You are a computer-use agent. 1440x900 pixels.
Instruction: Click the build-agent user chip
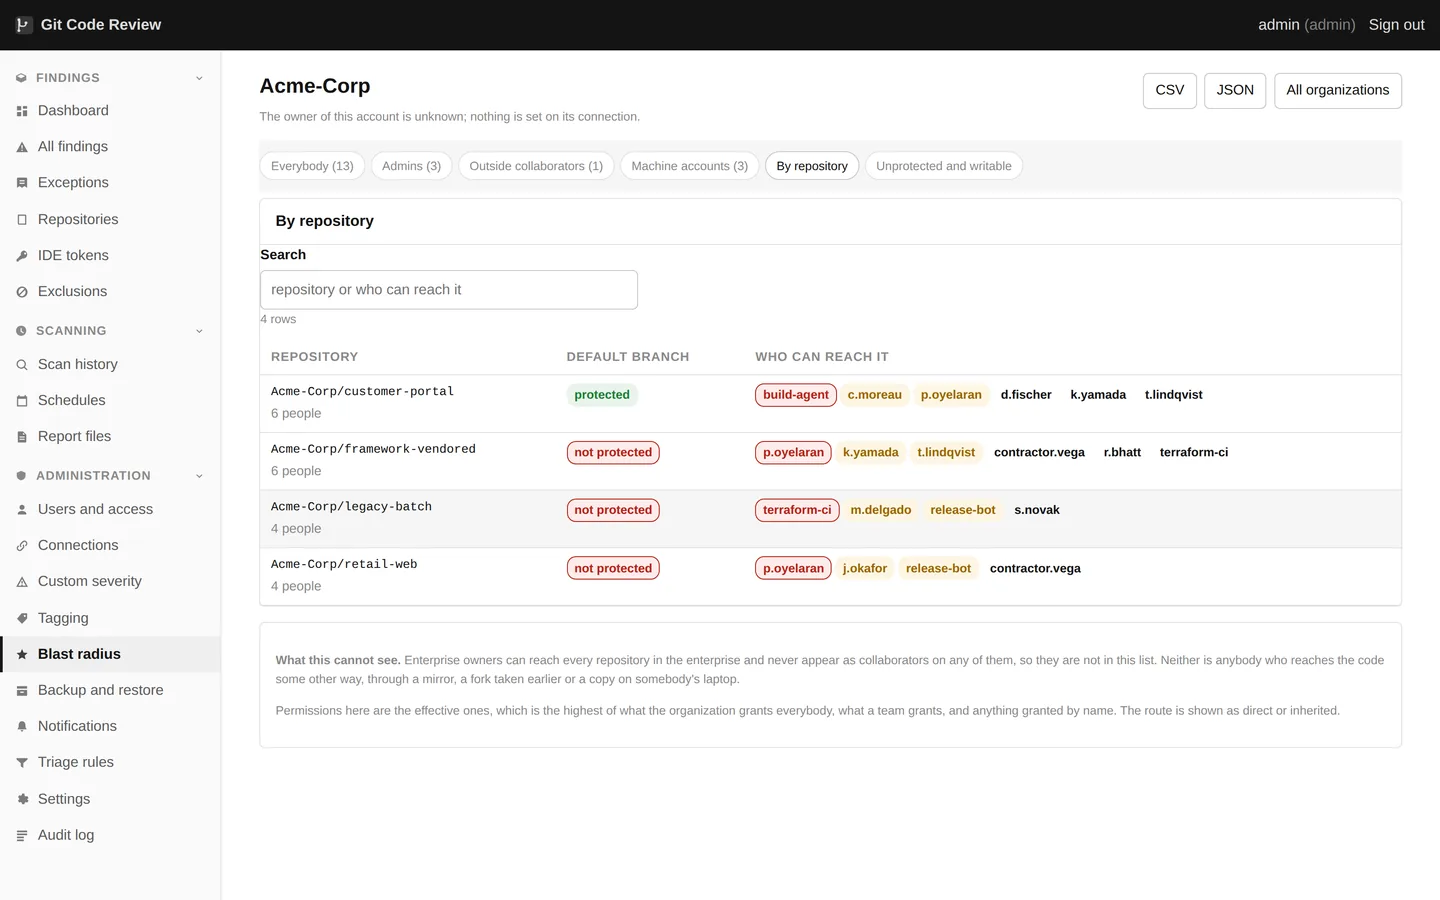796,395
